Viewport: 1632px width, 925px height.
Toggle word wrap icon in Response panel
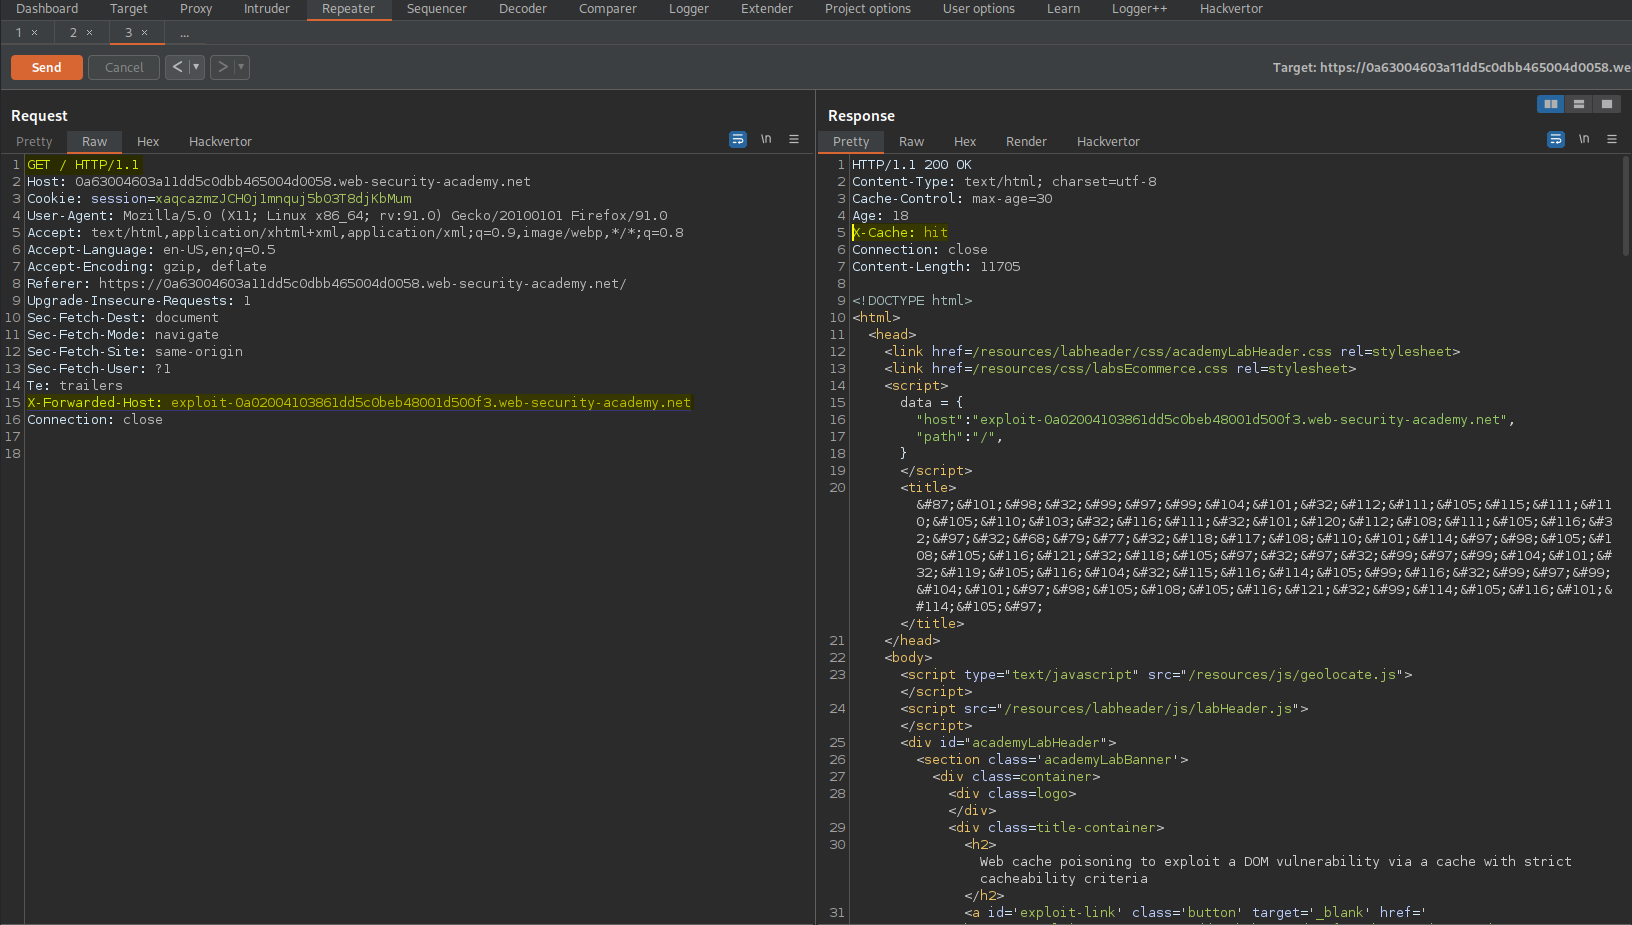click(x=1556, y=139)
